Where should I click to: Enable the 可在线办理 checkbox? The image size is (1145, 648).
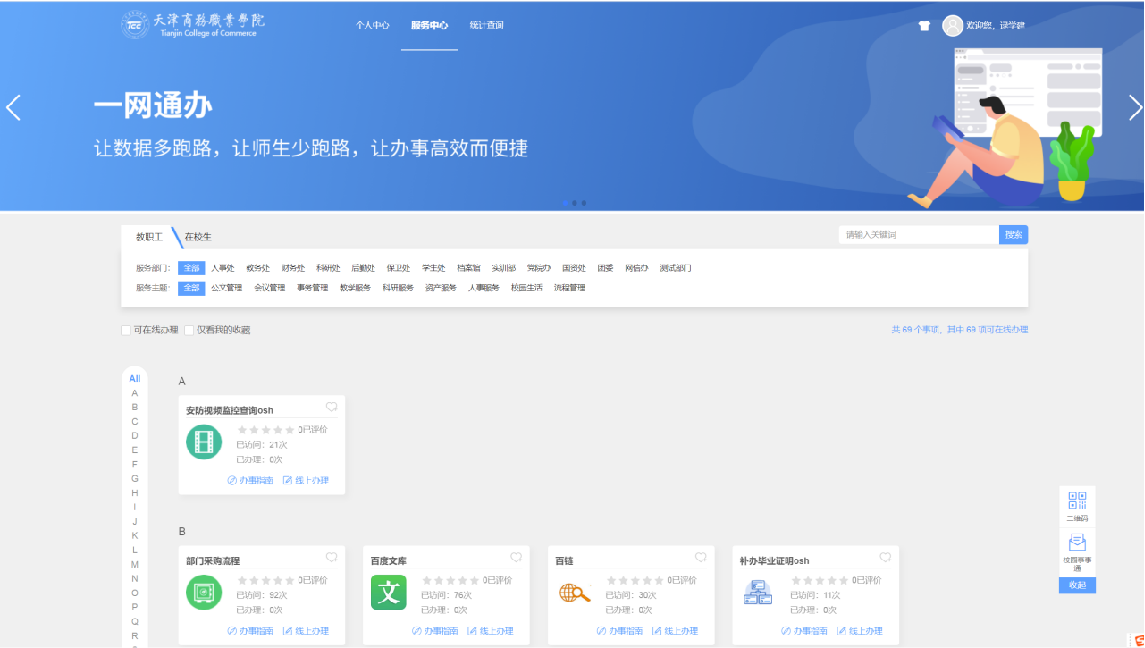pyautogui.click(x=126, y=330)
